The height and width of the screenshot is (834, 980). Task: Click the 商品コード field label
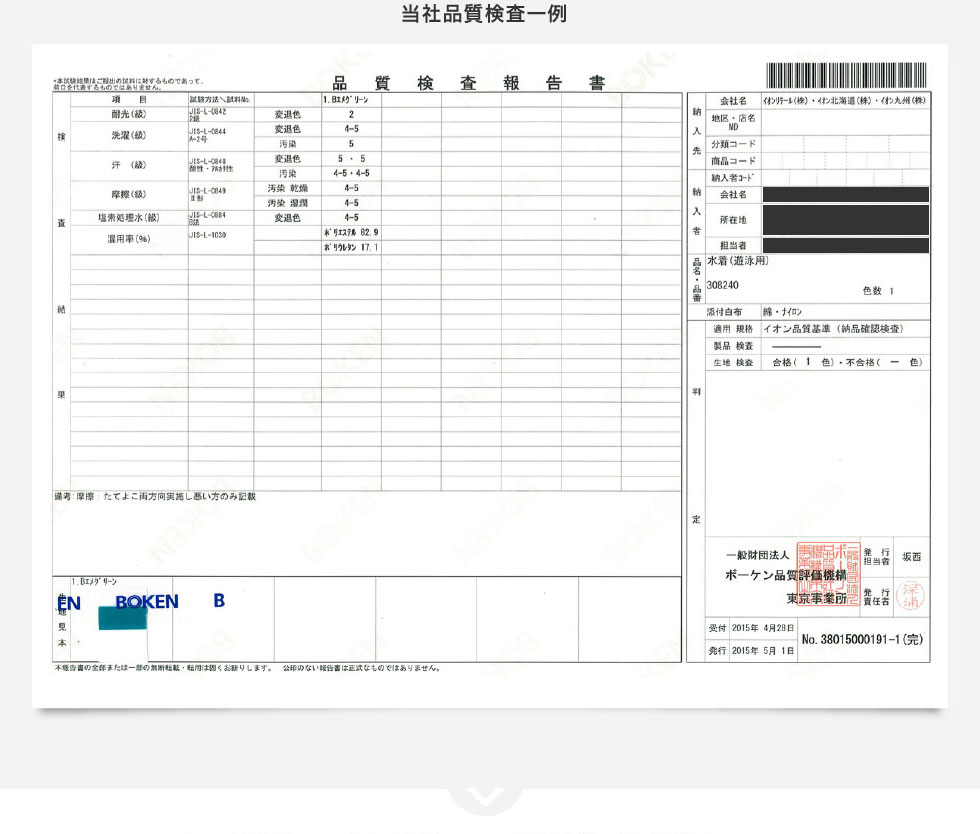pos(733,161)
